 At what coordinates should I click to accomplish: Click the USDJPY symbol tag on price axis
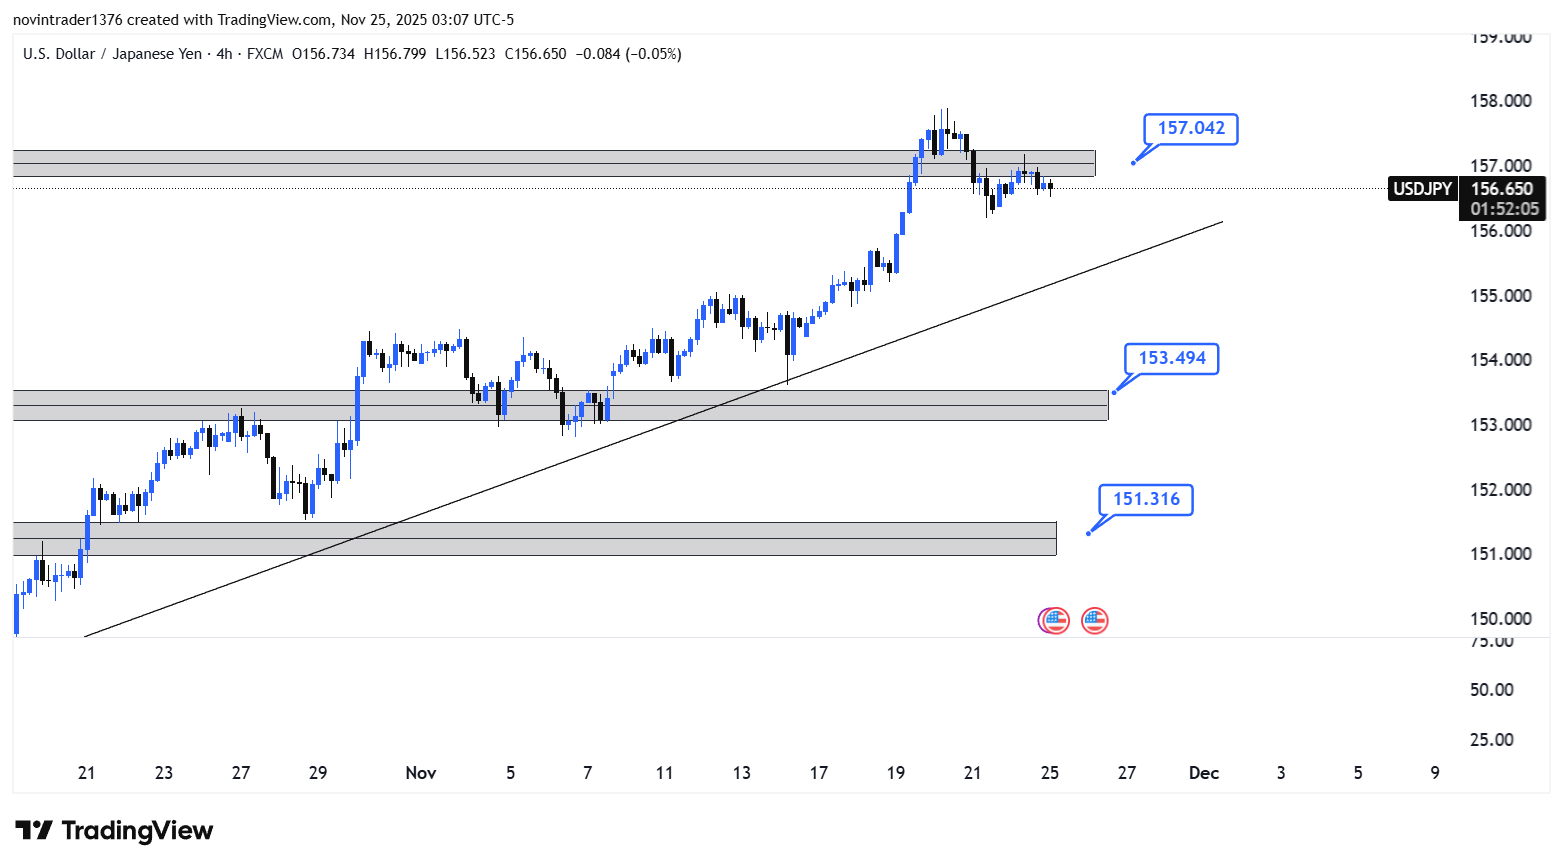(x=1422, y=189)
